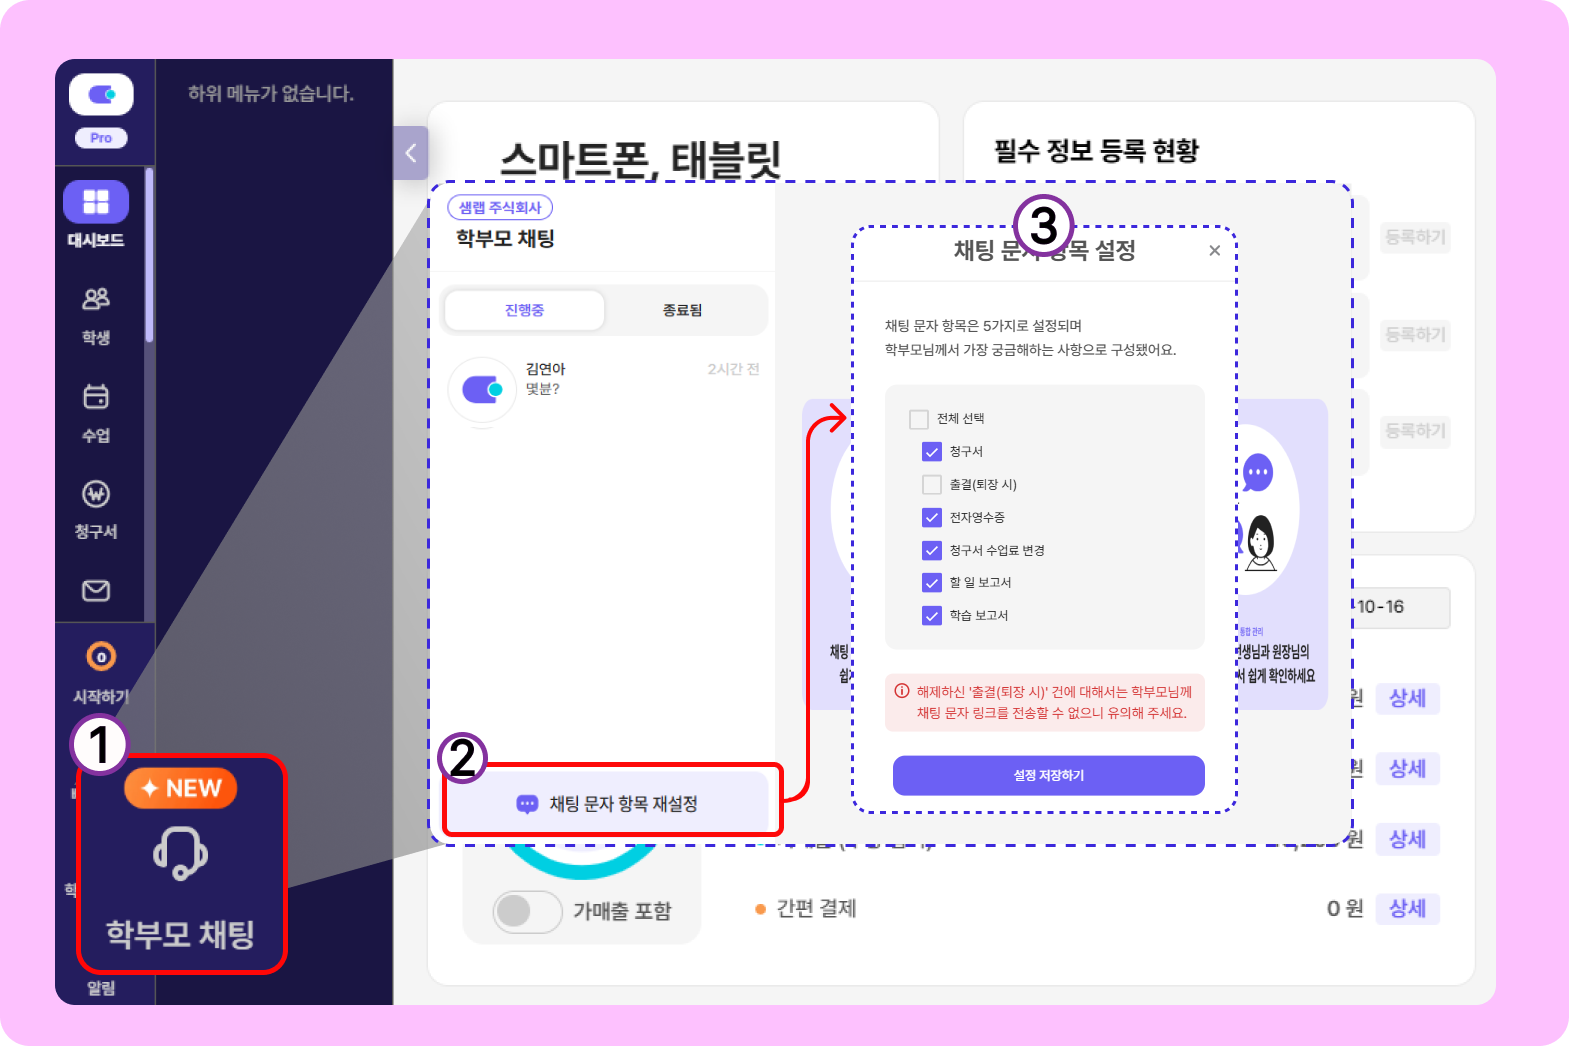Toggle the 가매출 포함 switch
1569x1046 pixels.
coord(527,911)
